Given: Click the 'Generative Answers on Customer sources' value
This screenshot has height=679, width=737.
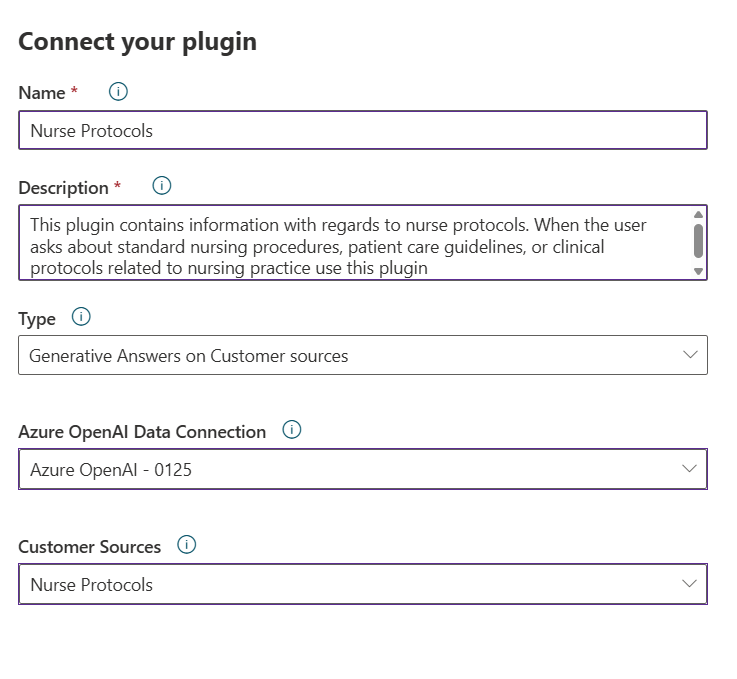Looking at the screenshot, I should coord(189,356).
